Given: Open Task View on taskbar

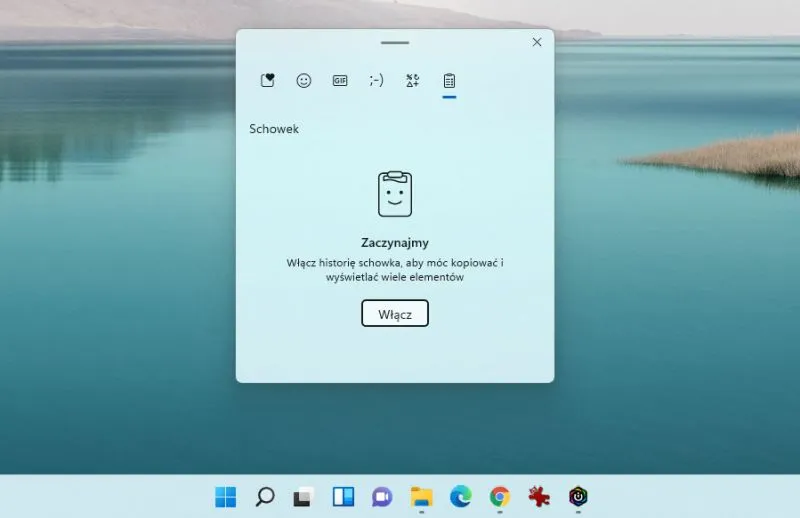Looking at the screenshot, I should tap(304, 497).
